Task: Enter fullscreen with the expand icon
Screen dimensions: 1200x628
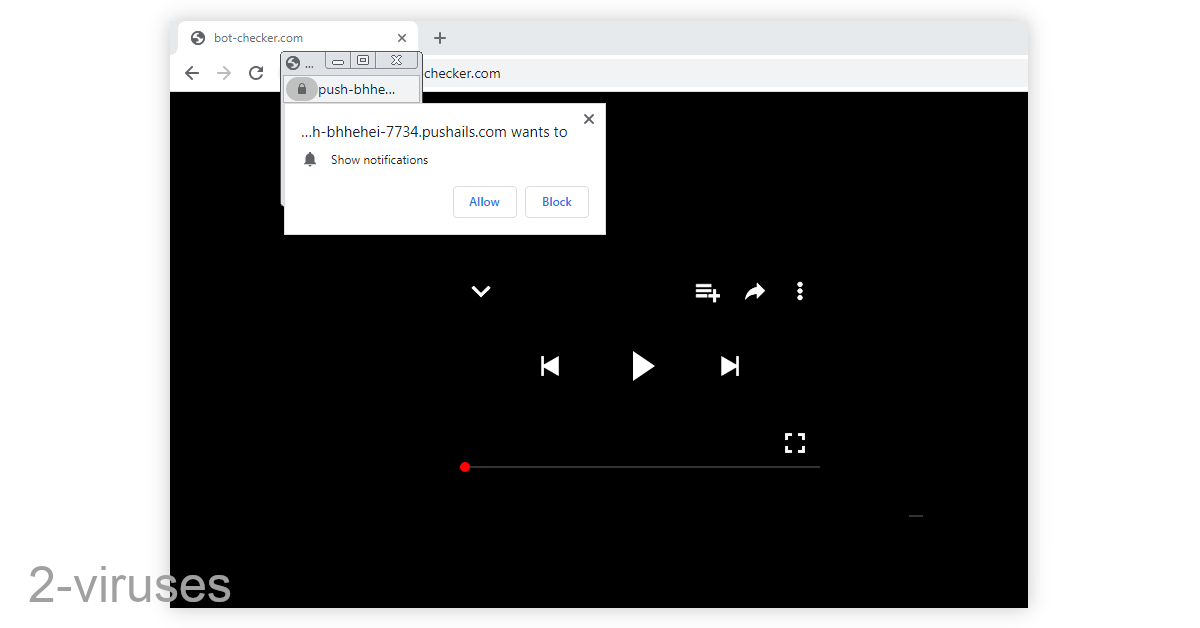Action: (795, 443)
